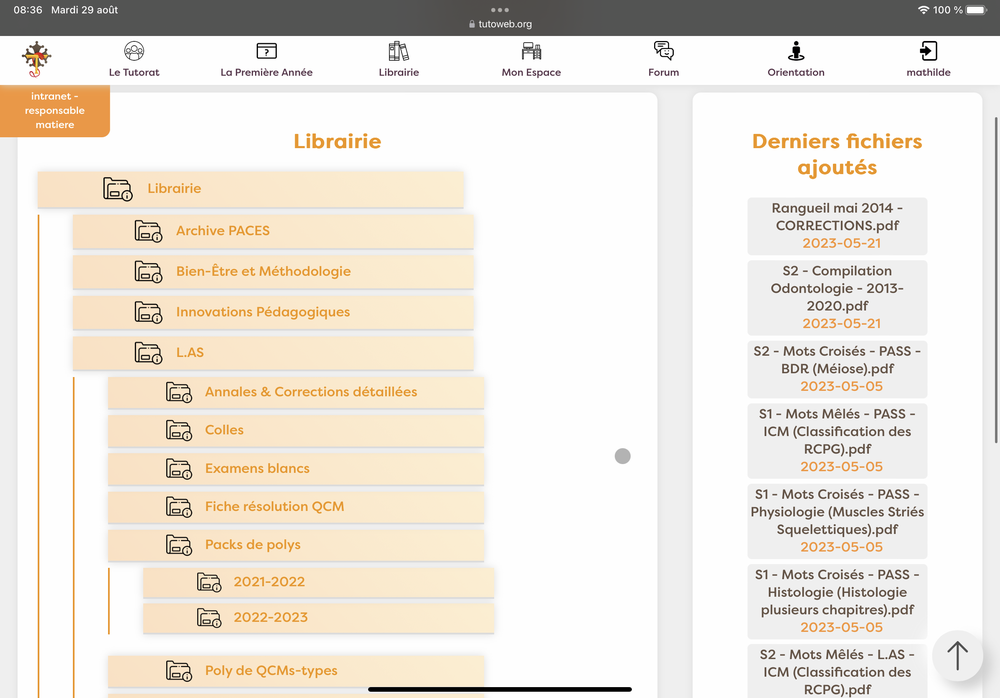Open the 2021-2022 subfolder
The image size is (1000, 698).
[269, 582]
